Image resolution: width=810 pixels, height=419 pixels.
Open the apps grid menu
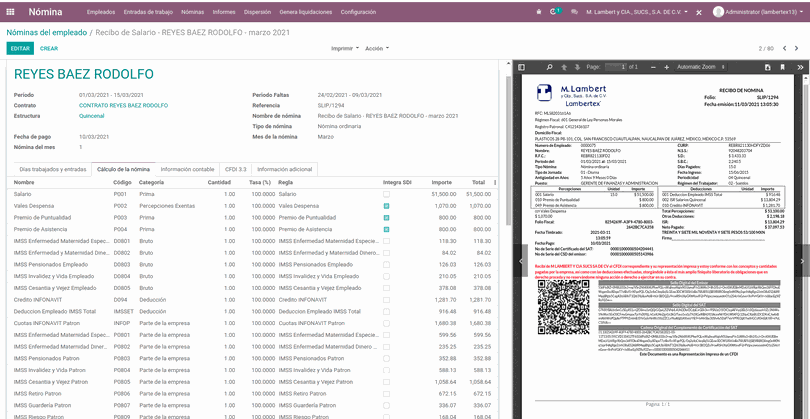(x=12, y=12)
